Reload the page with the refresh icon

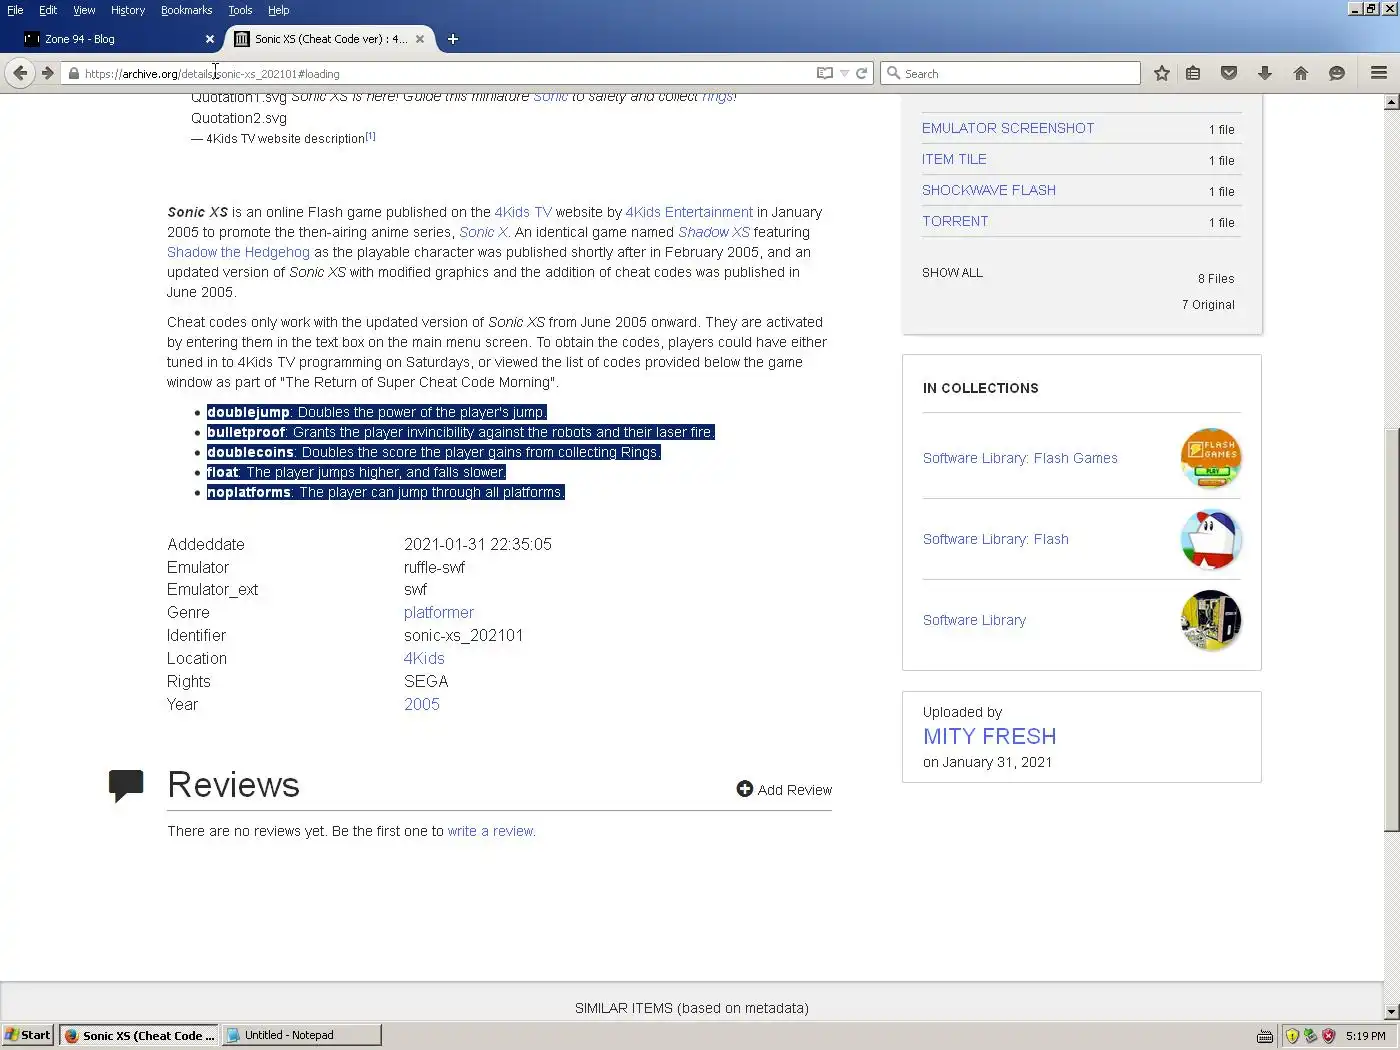tap(861, 73)
